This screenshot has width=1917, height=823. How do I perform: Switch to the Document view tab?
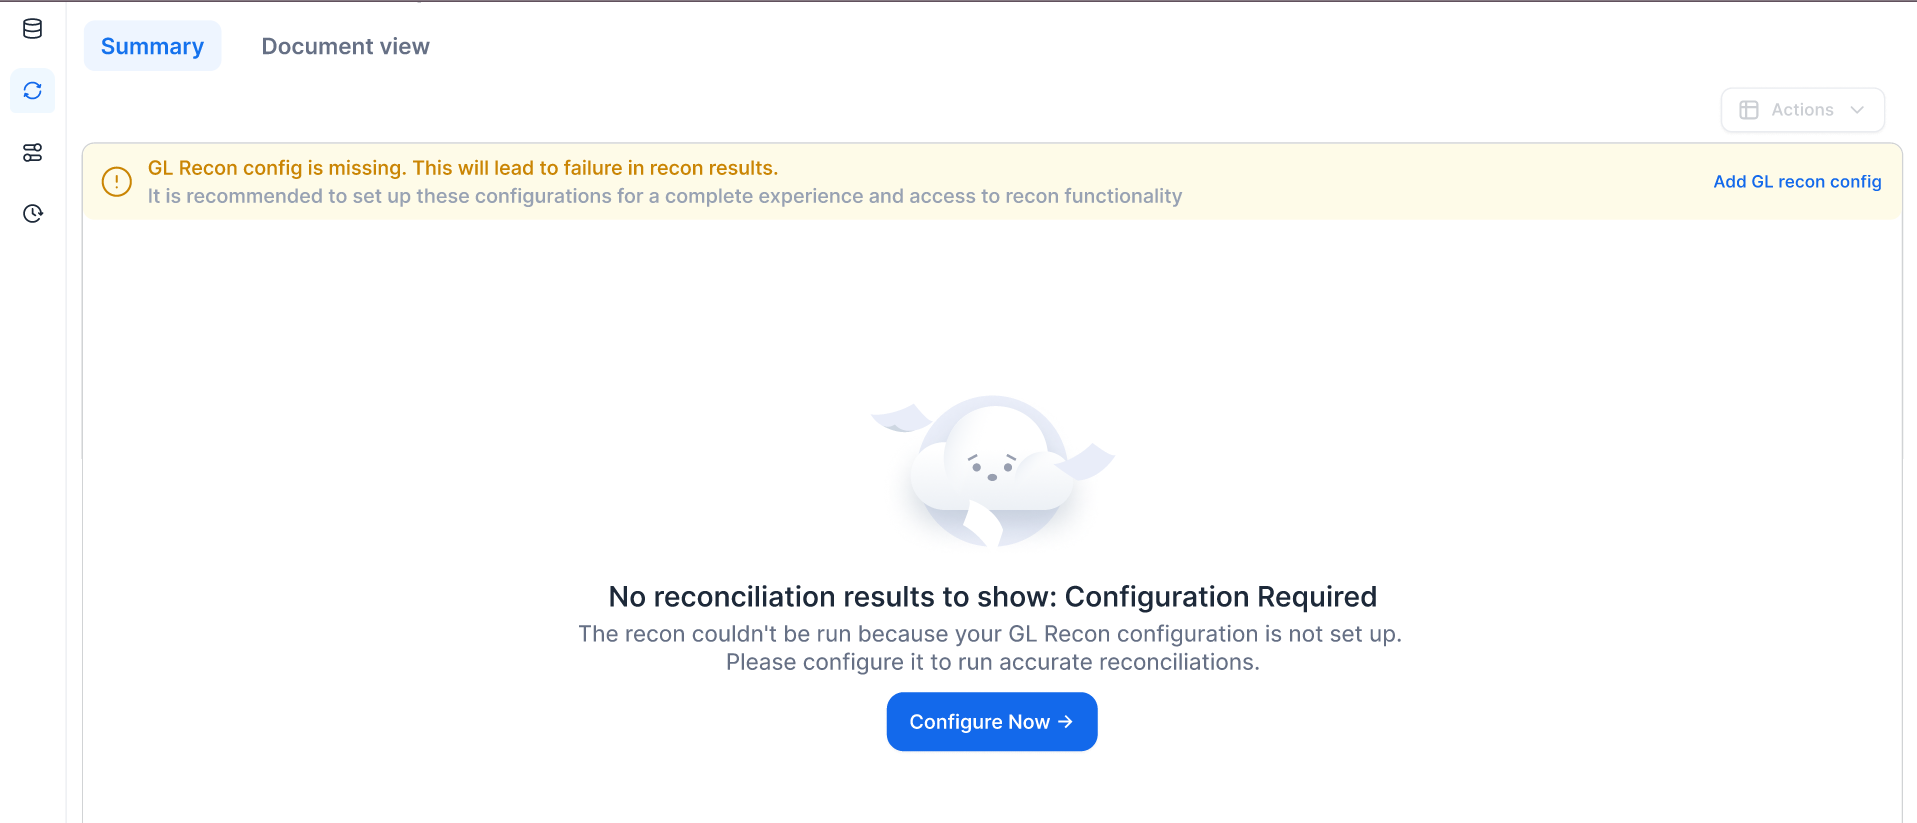pyautogui.click(x=345, y=46)
